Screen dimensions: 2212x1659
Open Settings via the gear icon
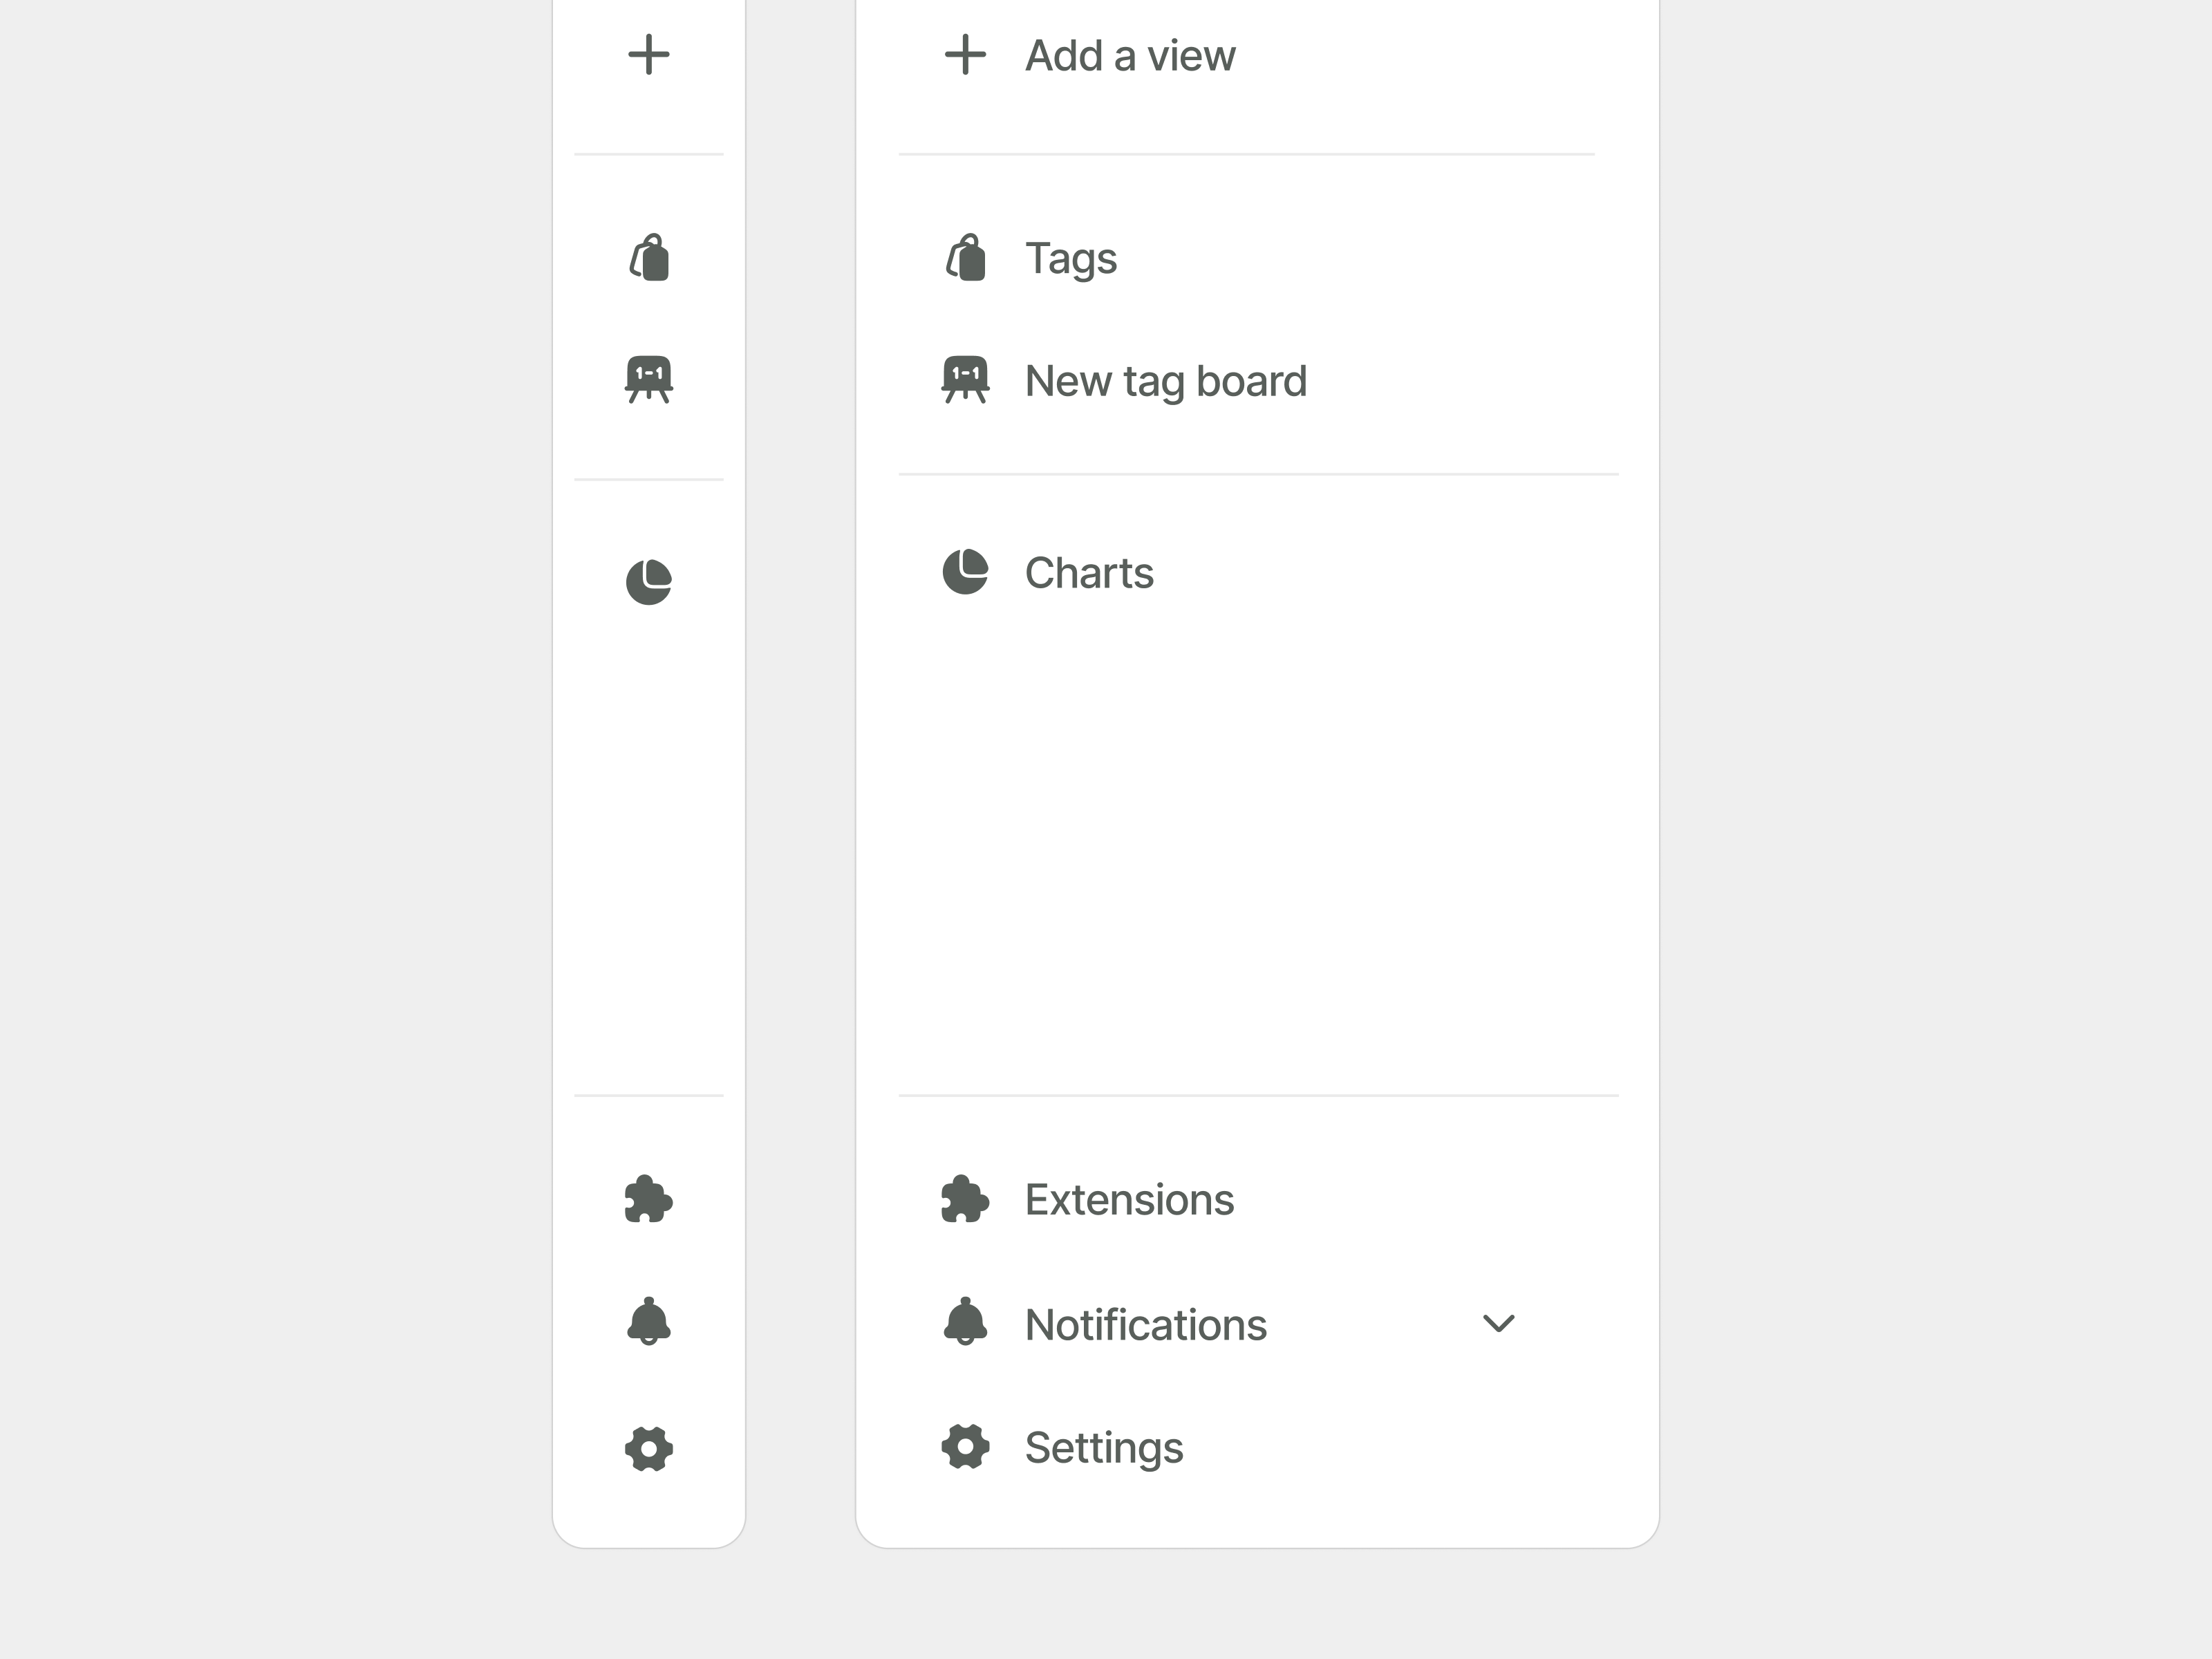click(x=649, y=1447)
